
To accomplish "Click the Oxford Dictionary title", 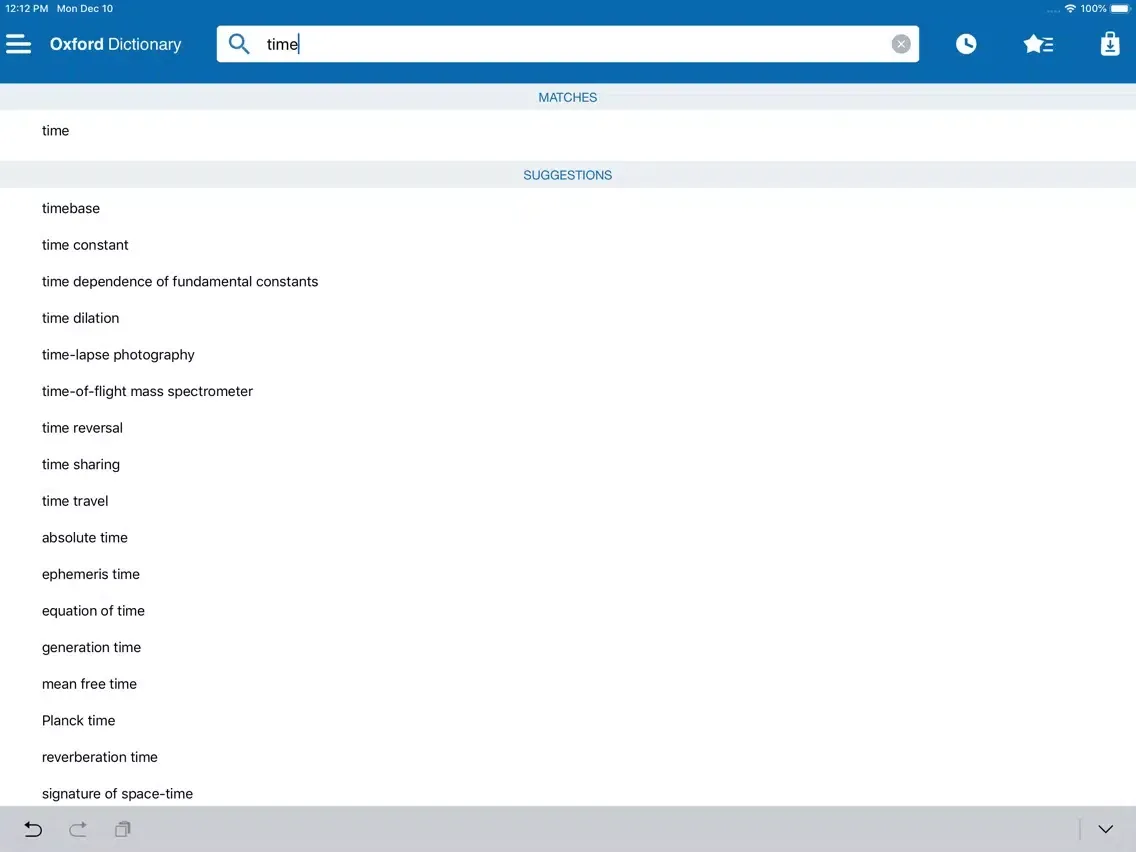I will [x=115, y=44].
